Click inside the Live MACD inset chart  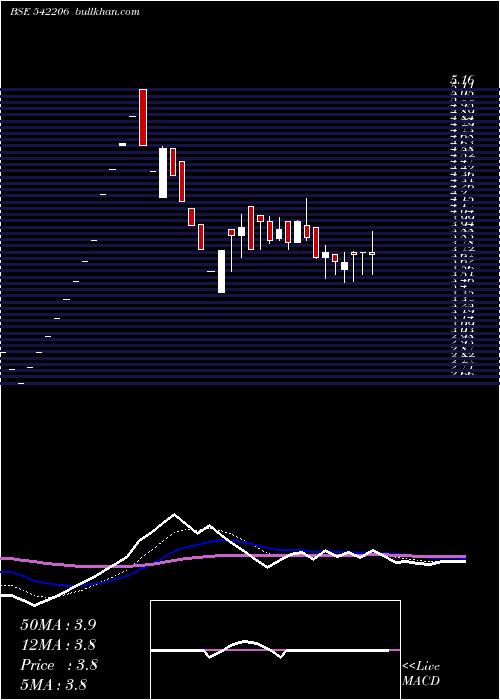point(275,650)
